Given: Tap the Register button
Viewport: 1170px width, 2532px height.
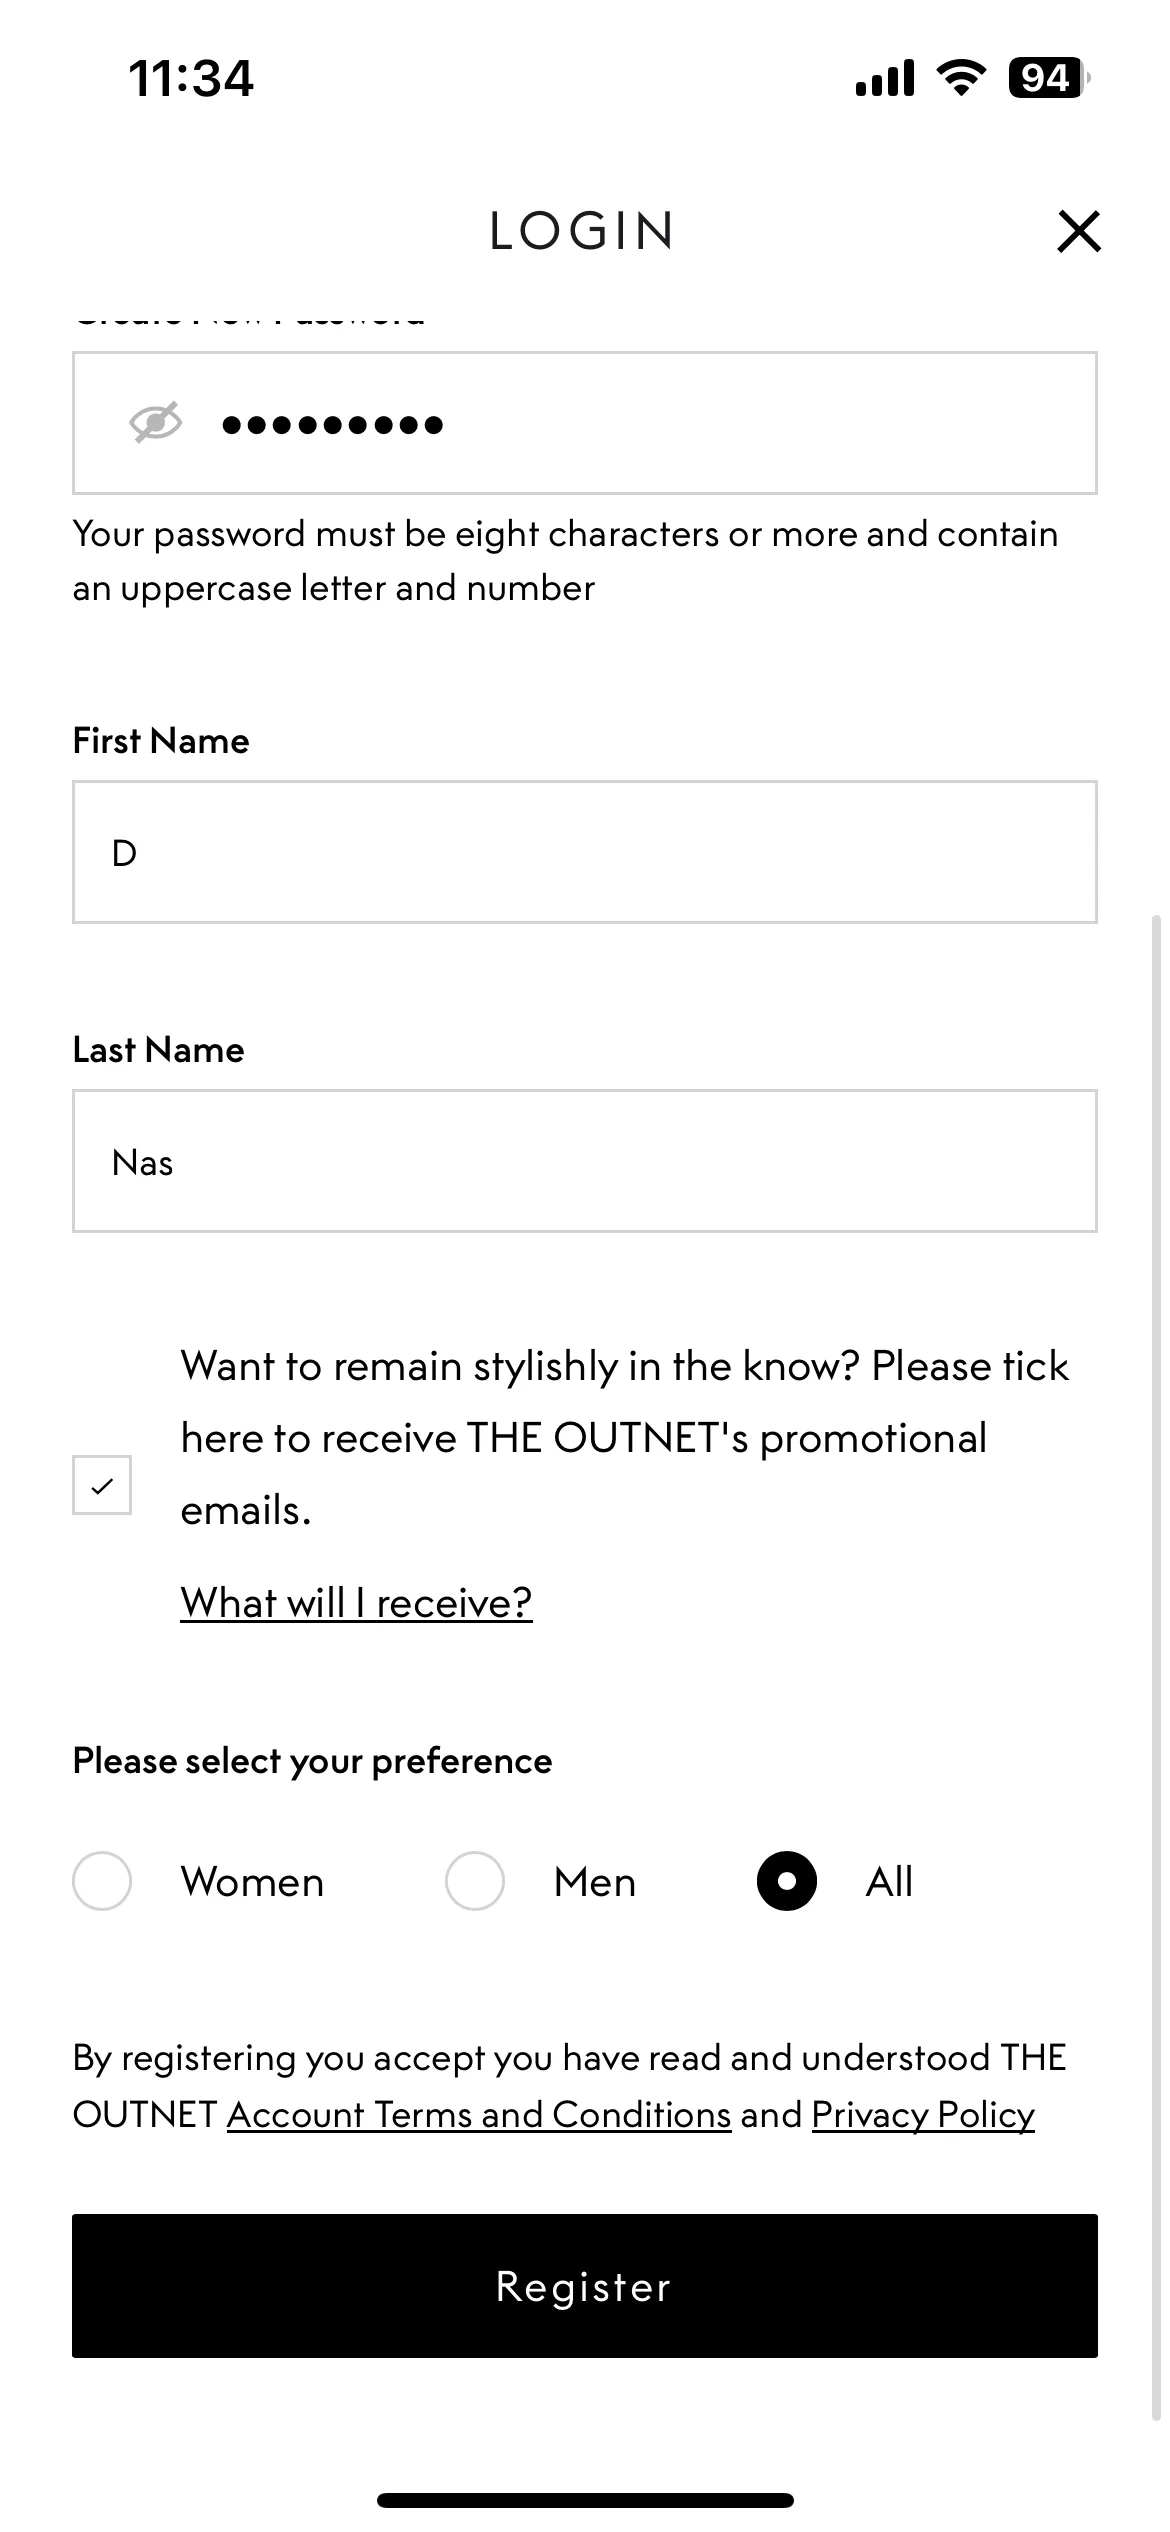Looking at the screenshot, I should pos(585,2286).
